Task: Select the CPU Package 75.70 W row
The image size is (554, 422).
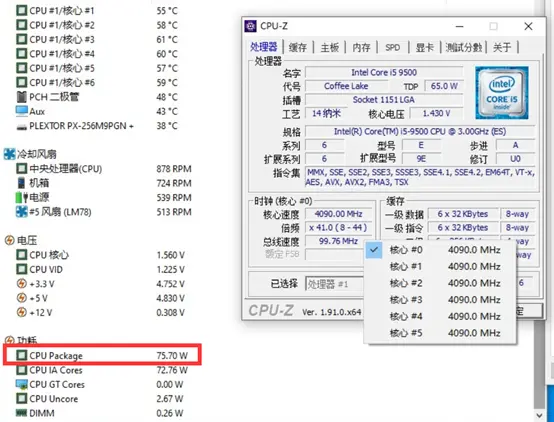Action: (x=102, y=355)
